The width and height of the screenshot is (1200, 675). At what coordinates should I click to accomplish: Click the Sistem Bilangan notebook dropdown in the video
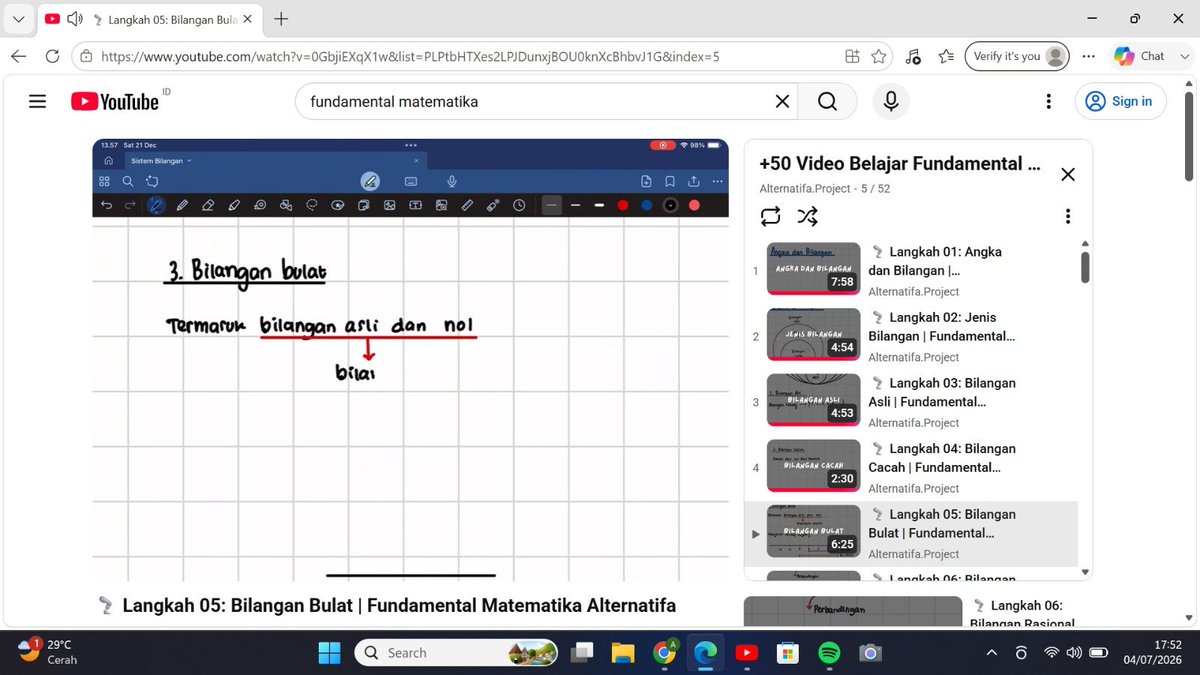point(161,160)
